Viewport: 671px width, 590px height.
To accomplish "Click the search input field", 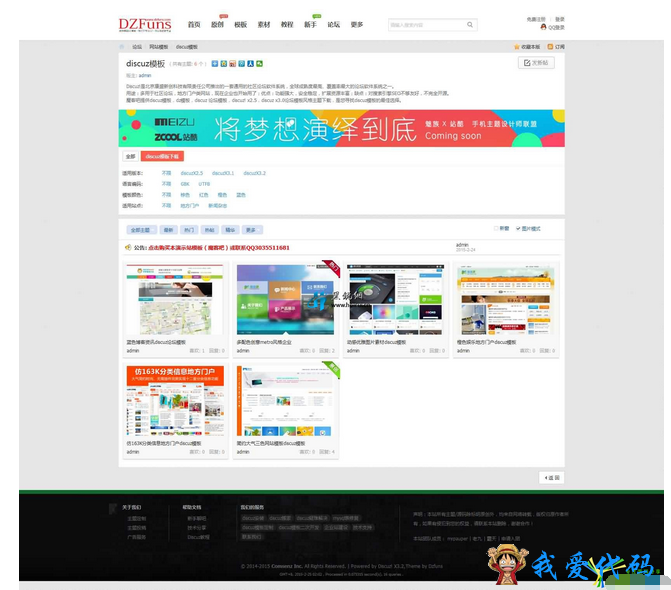I will (427, 25).
